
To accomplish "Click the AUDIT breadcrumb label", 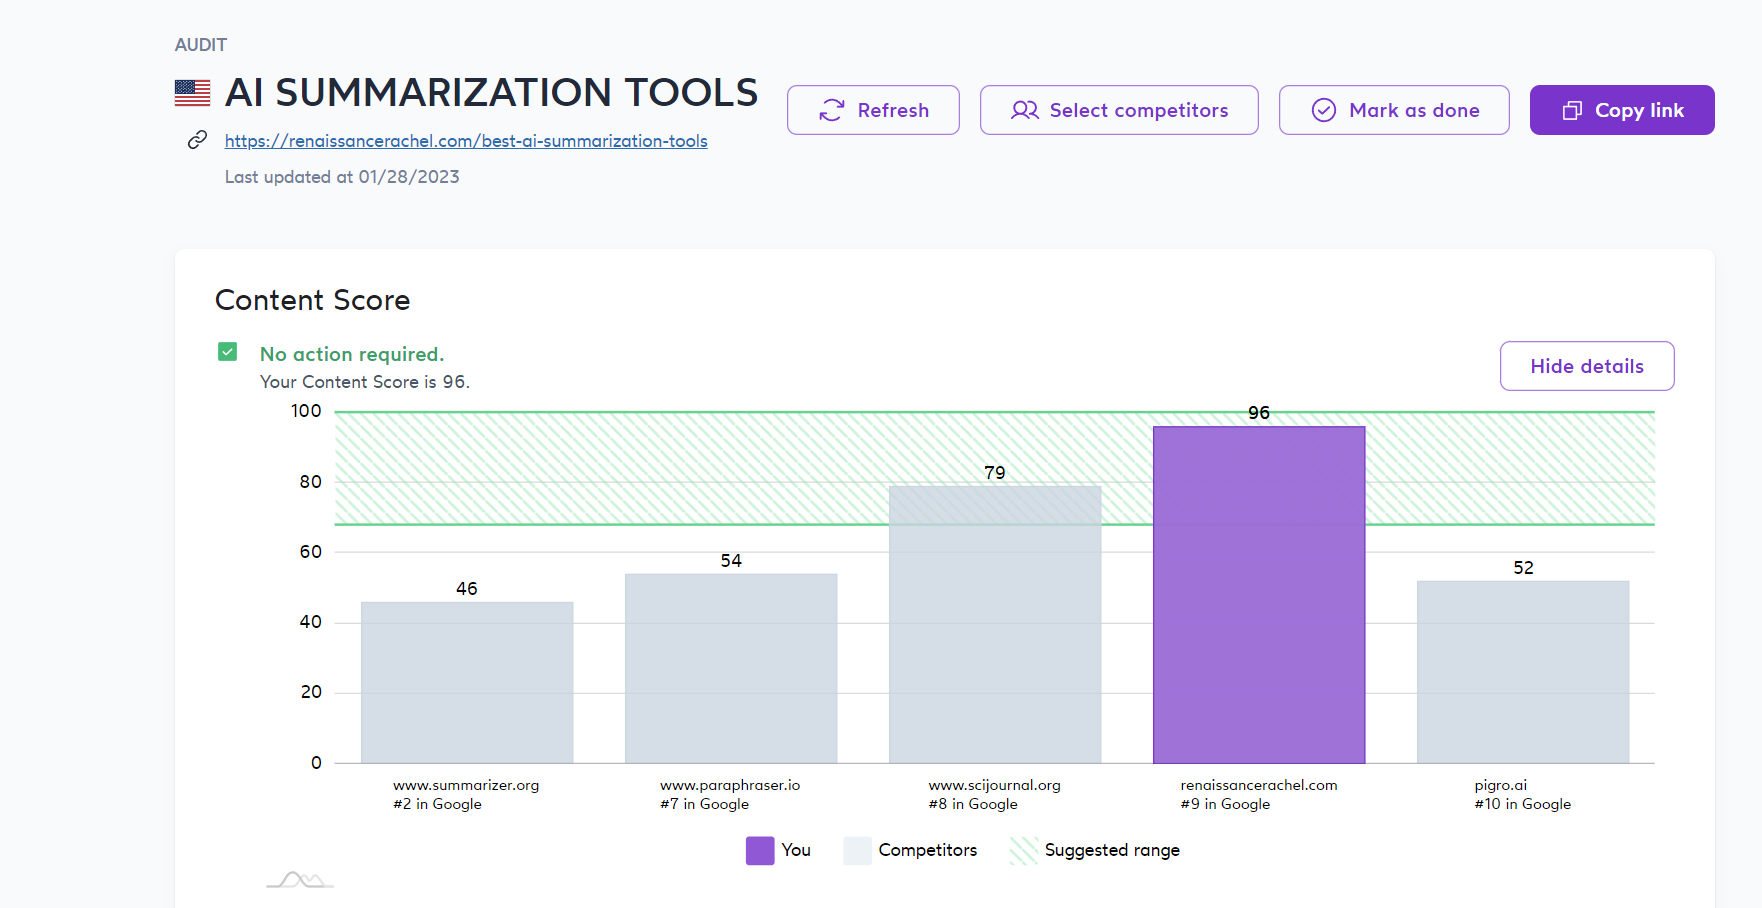I will point(201,45).
